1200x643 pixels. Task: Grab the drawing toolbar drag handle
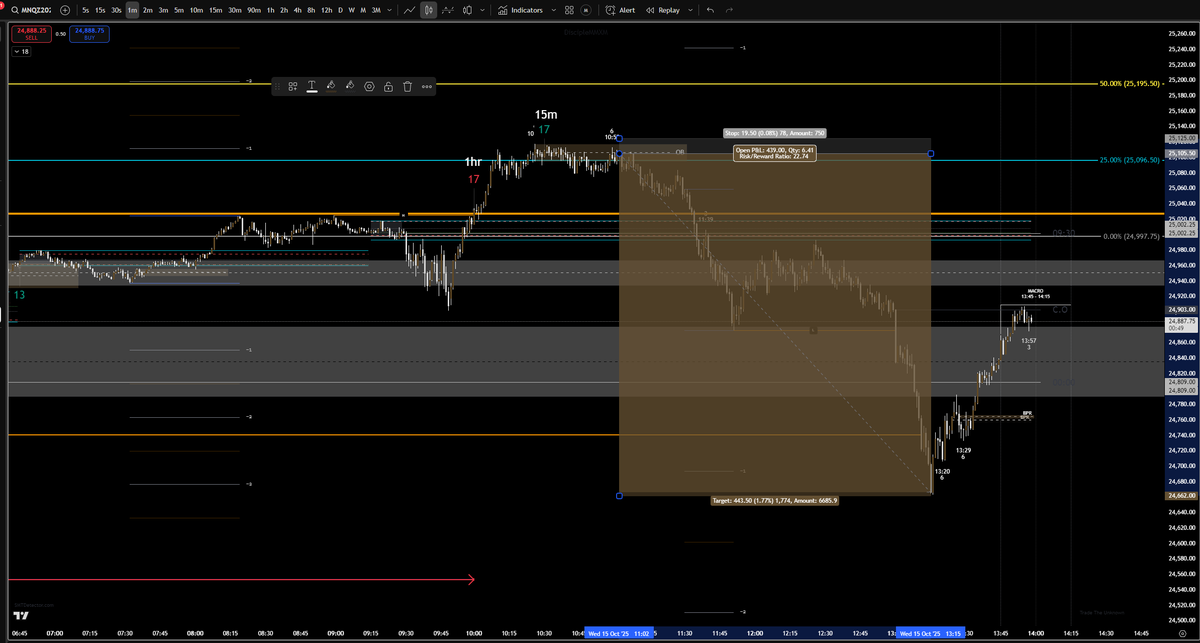click(x=278, y=86)
